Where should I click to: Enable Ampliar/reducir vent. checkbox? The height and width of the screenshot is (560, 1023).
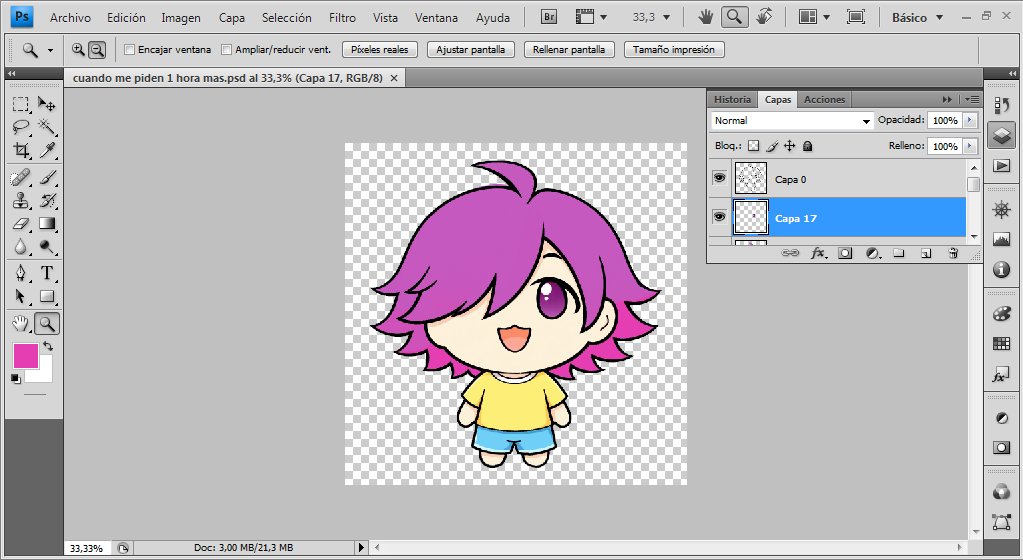click(226, 50)
